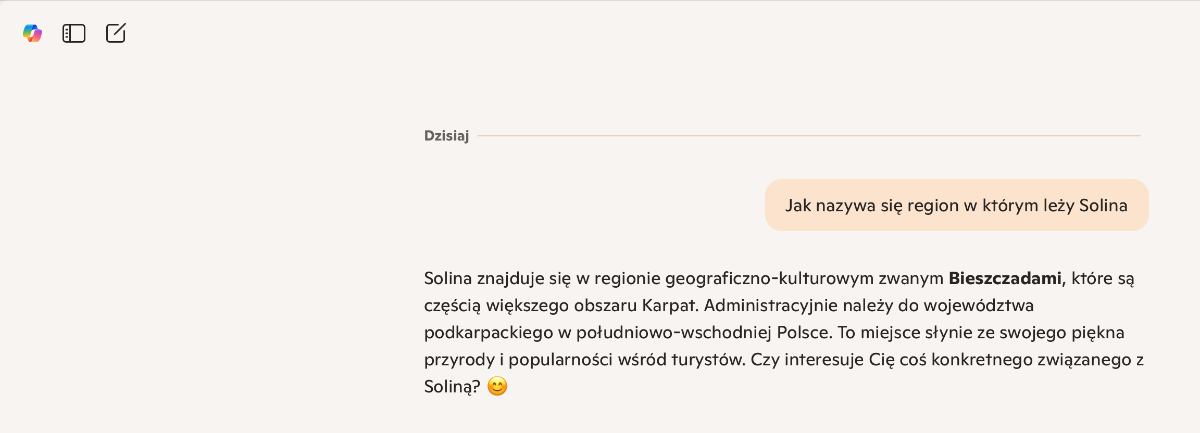Click the Copilot logo icon
Viewport: 1200px width, 433px height.
[33, 33]
